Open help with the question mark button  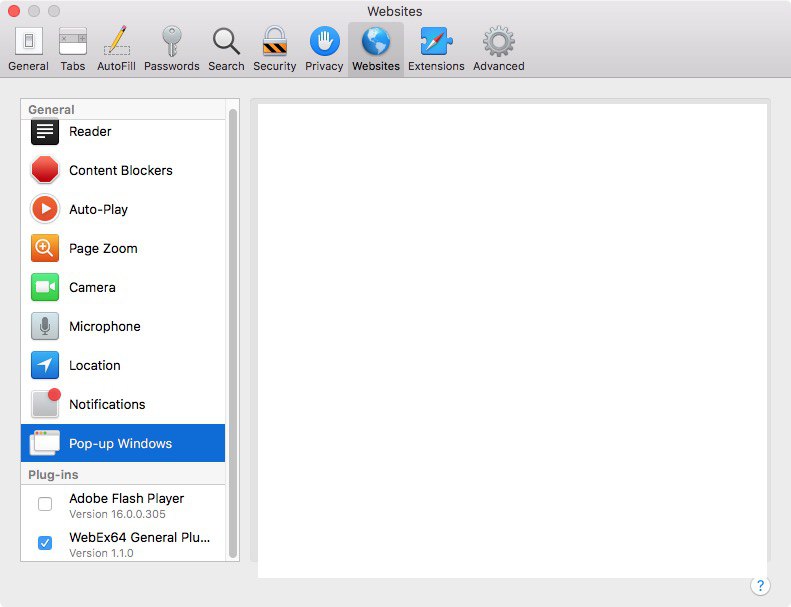click(x=760, y=586)
